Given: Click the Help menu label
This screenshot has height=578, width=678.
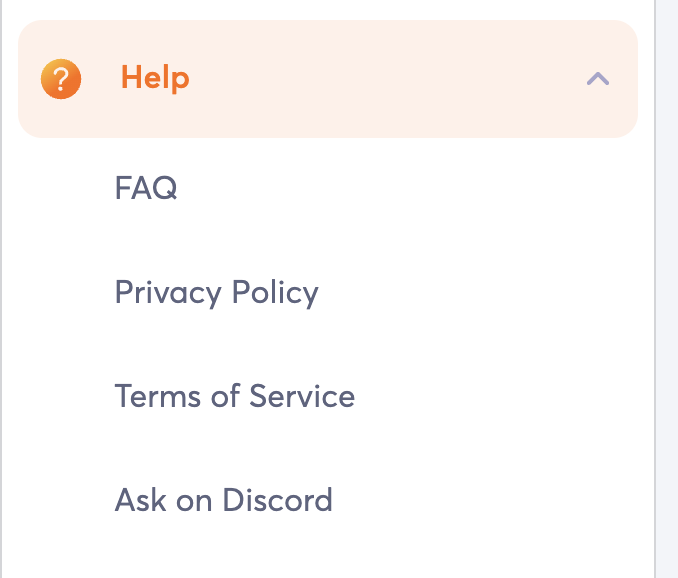Looking at the screenshot, I should pyautogui.click(x=155, y=78).
